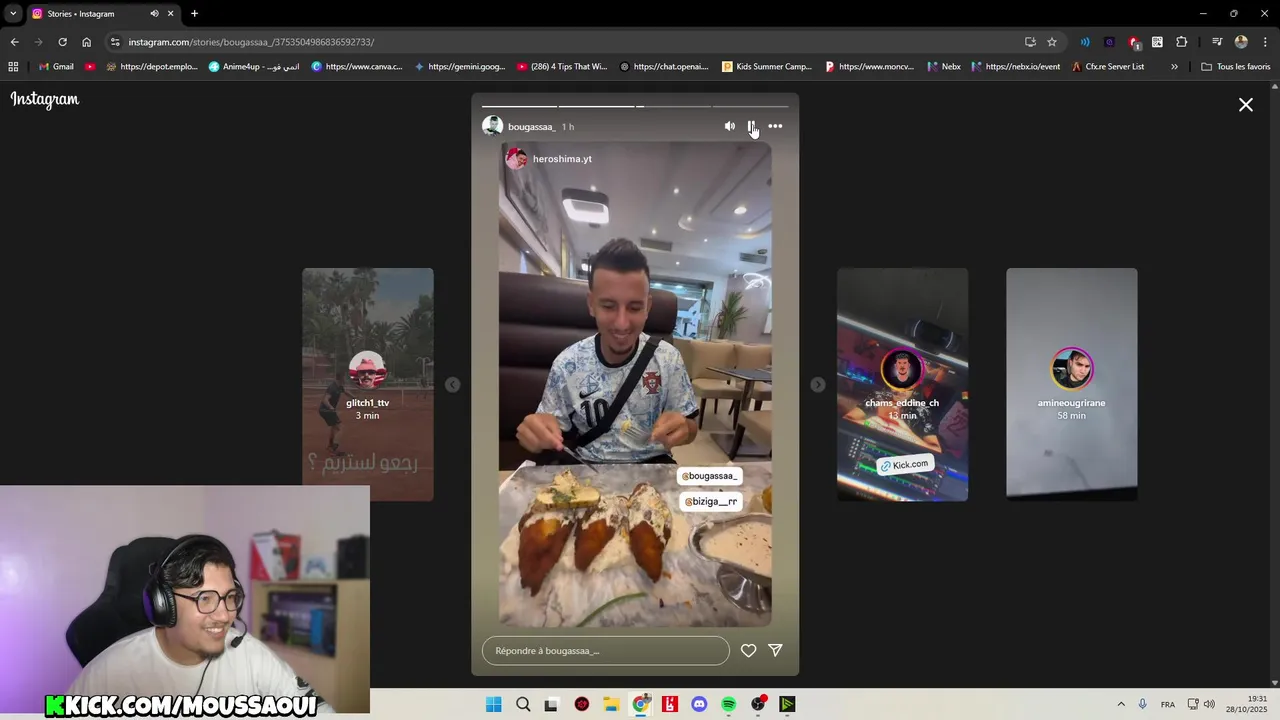
Task: Open the story three-dots options menu
Action: coord(775,126)
